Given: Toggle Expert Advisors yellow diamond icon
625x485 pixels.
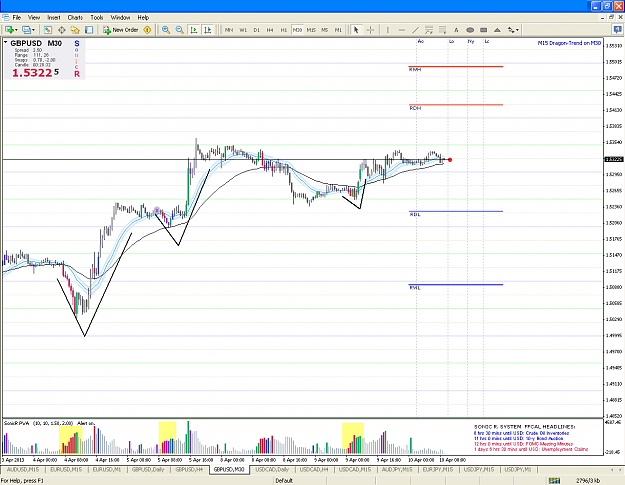Looking at the screenshot, I should (147, 30).
